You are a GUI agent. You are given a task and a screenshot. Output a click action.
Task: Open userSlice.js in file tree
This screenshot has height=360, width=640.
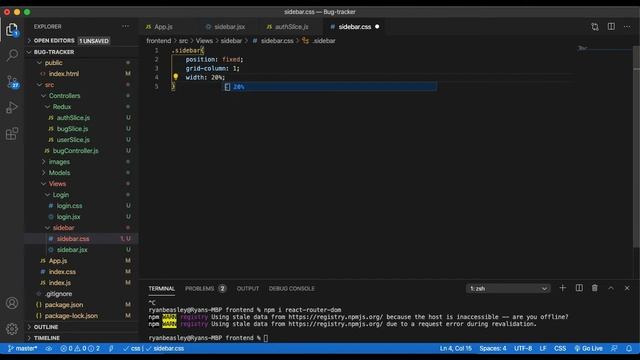pos(73,140)
